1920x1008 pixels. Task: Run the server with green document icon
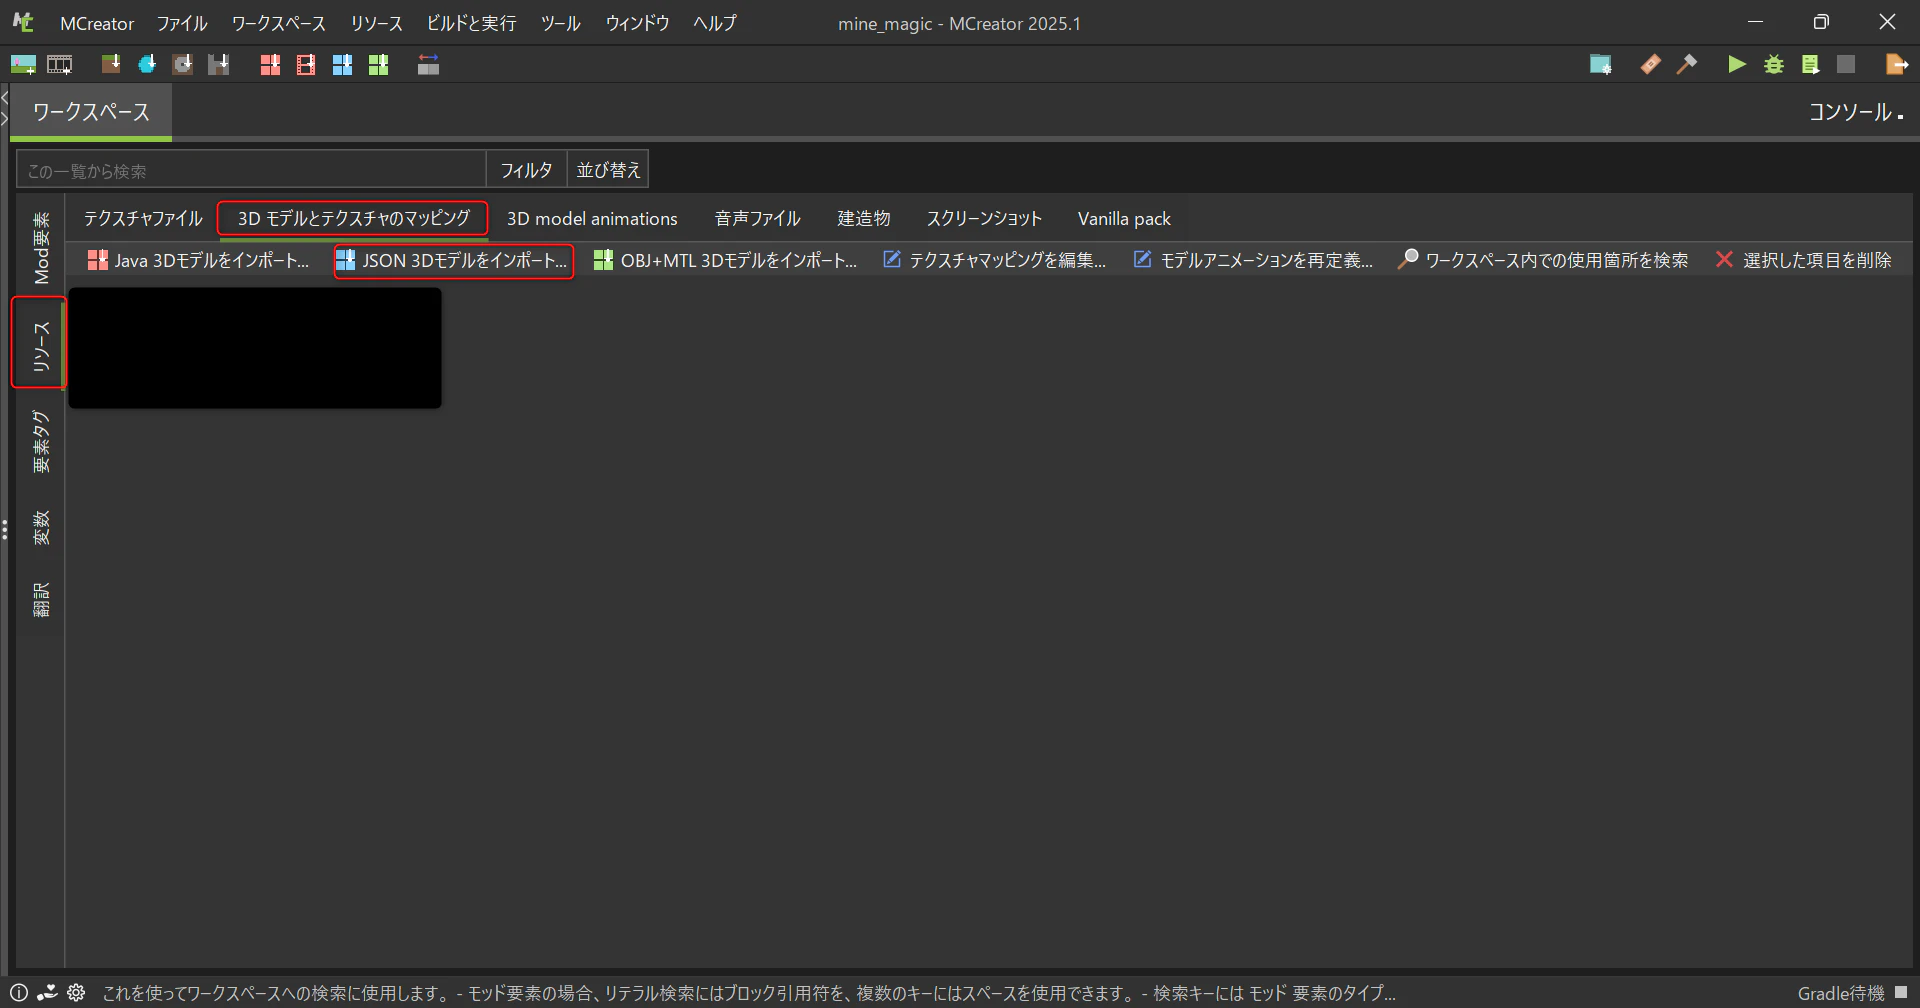click(1810, 65)
